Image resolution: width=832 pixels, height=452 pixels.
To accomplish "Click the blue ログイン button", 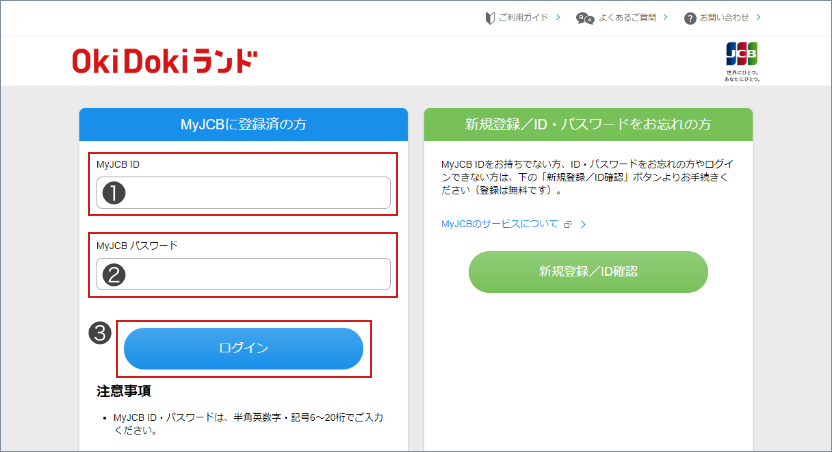I will [244, 349].
